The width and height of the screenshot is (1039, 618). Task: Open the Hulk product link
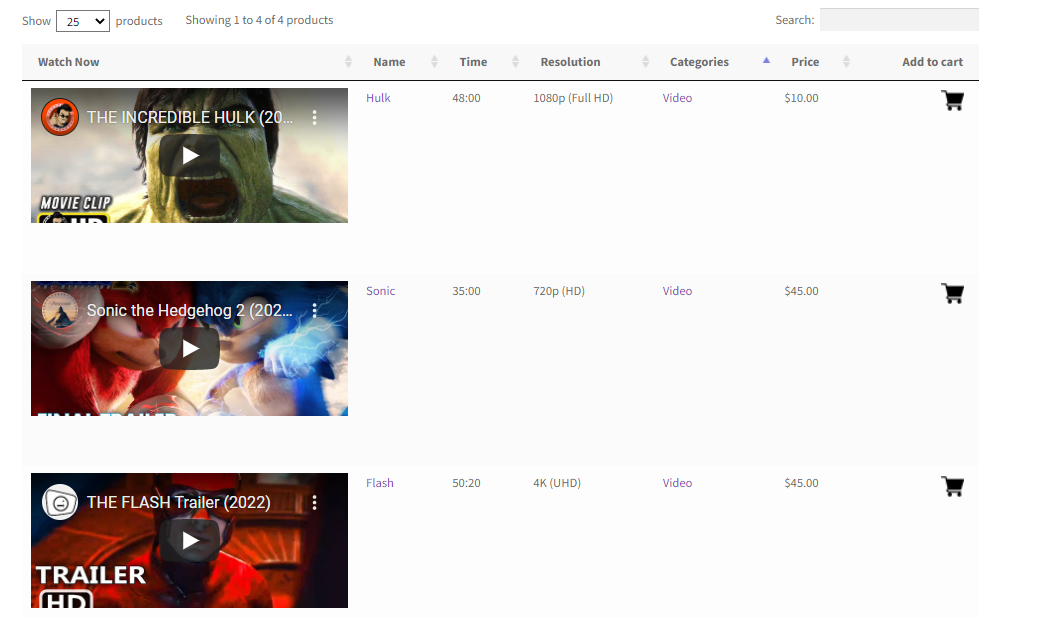(x=378, y=98)
